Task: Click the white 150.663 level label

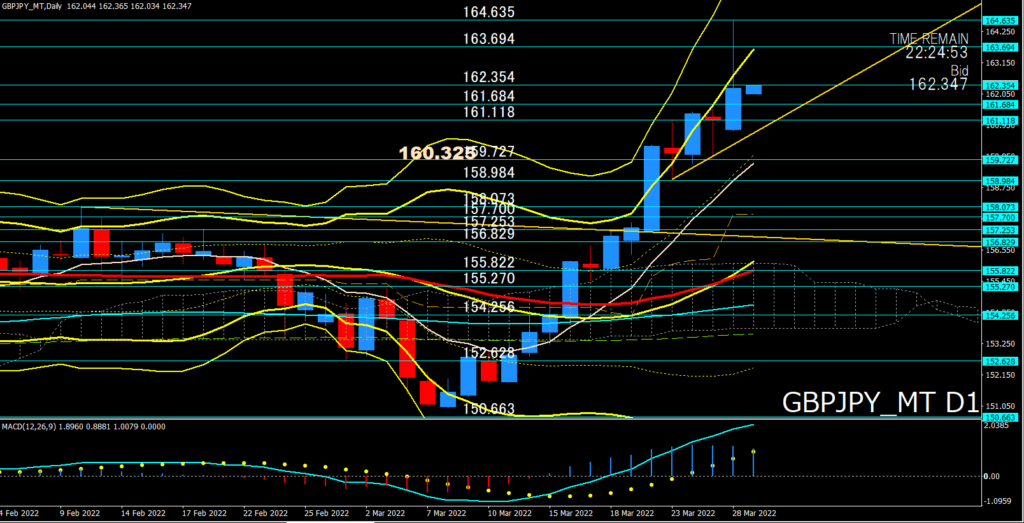Action: [490, 409]
